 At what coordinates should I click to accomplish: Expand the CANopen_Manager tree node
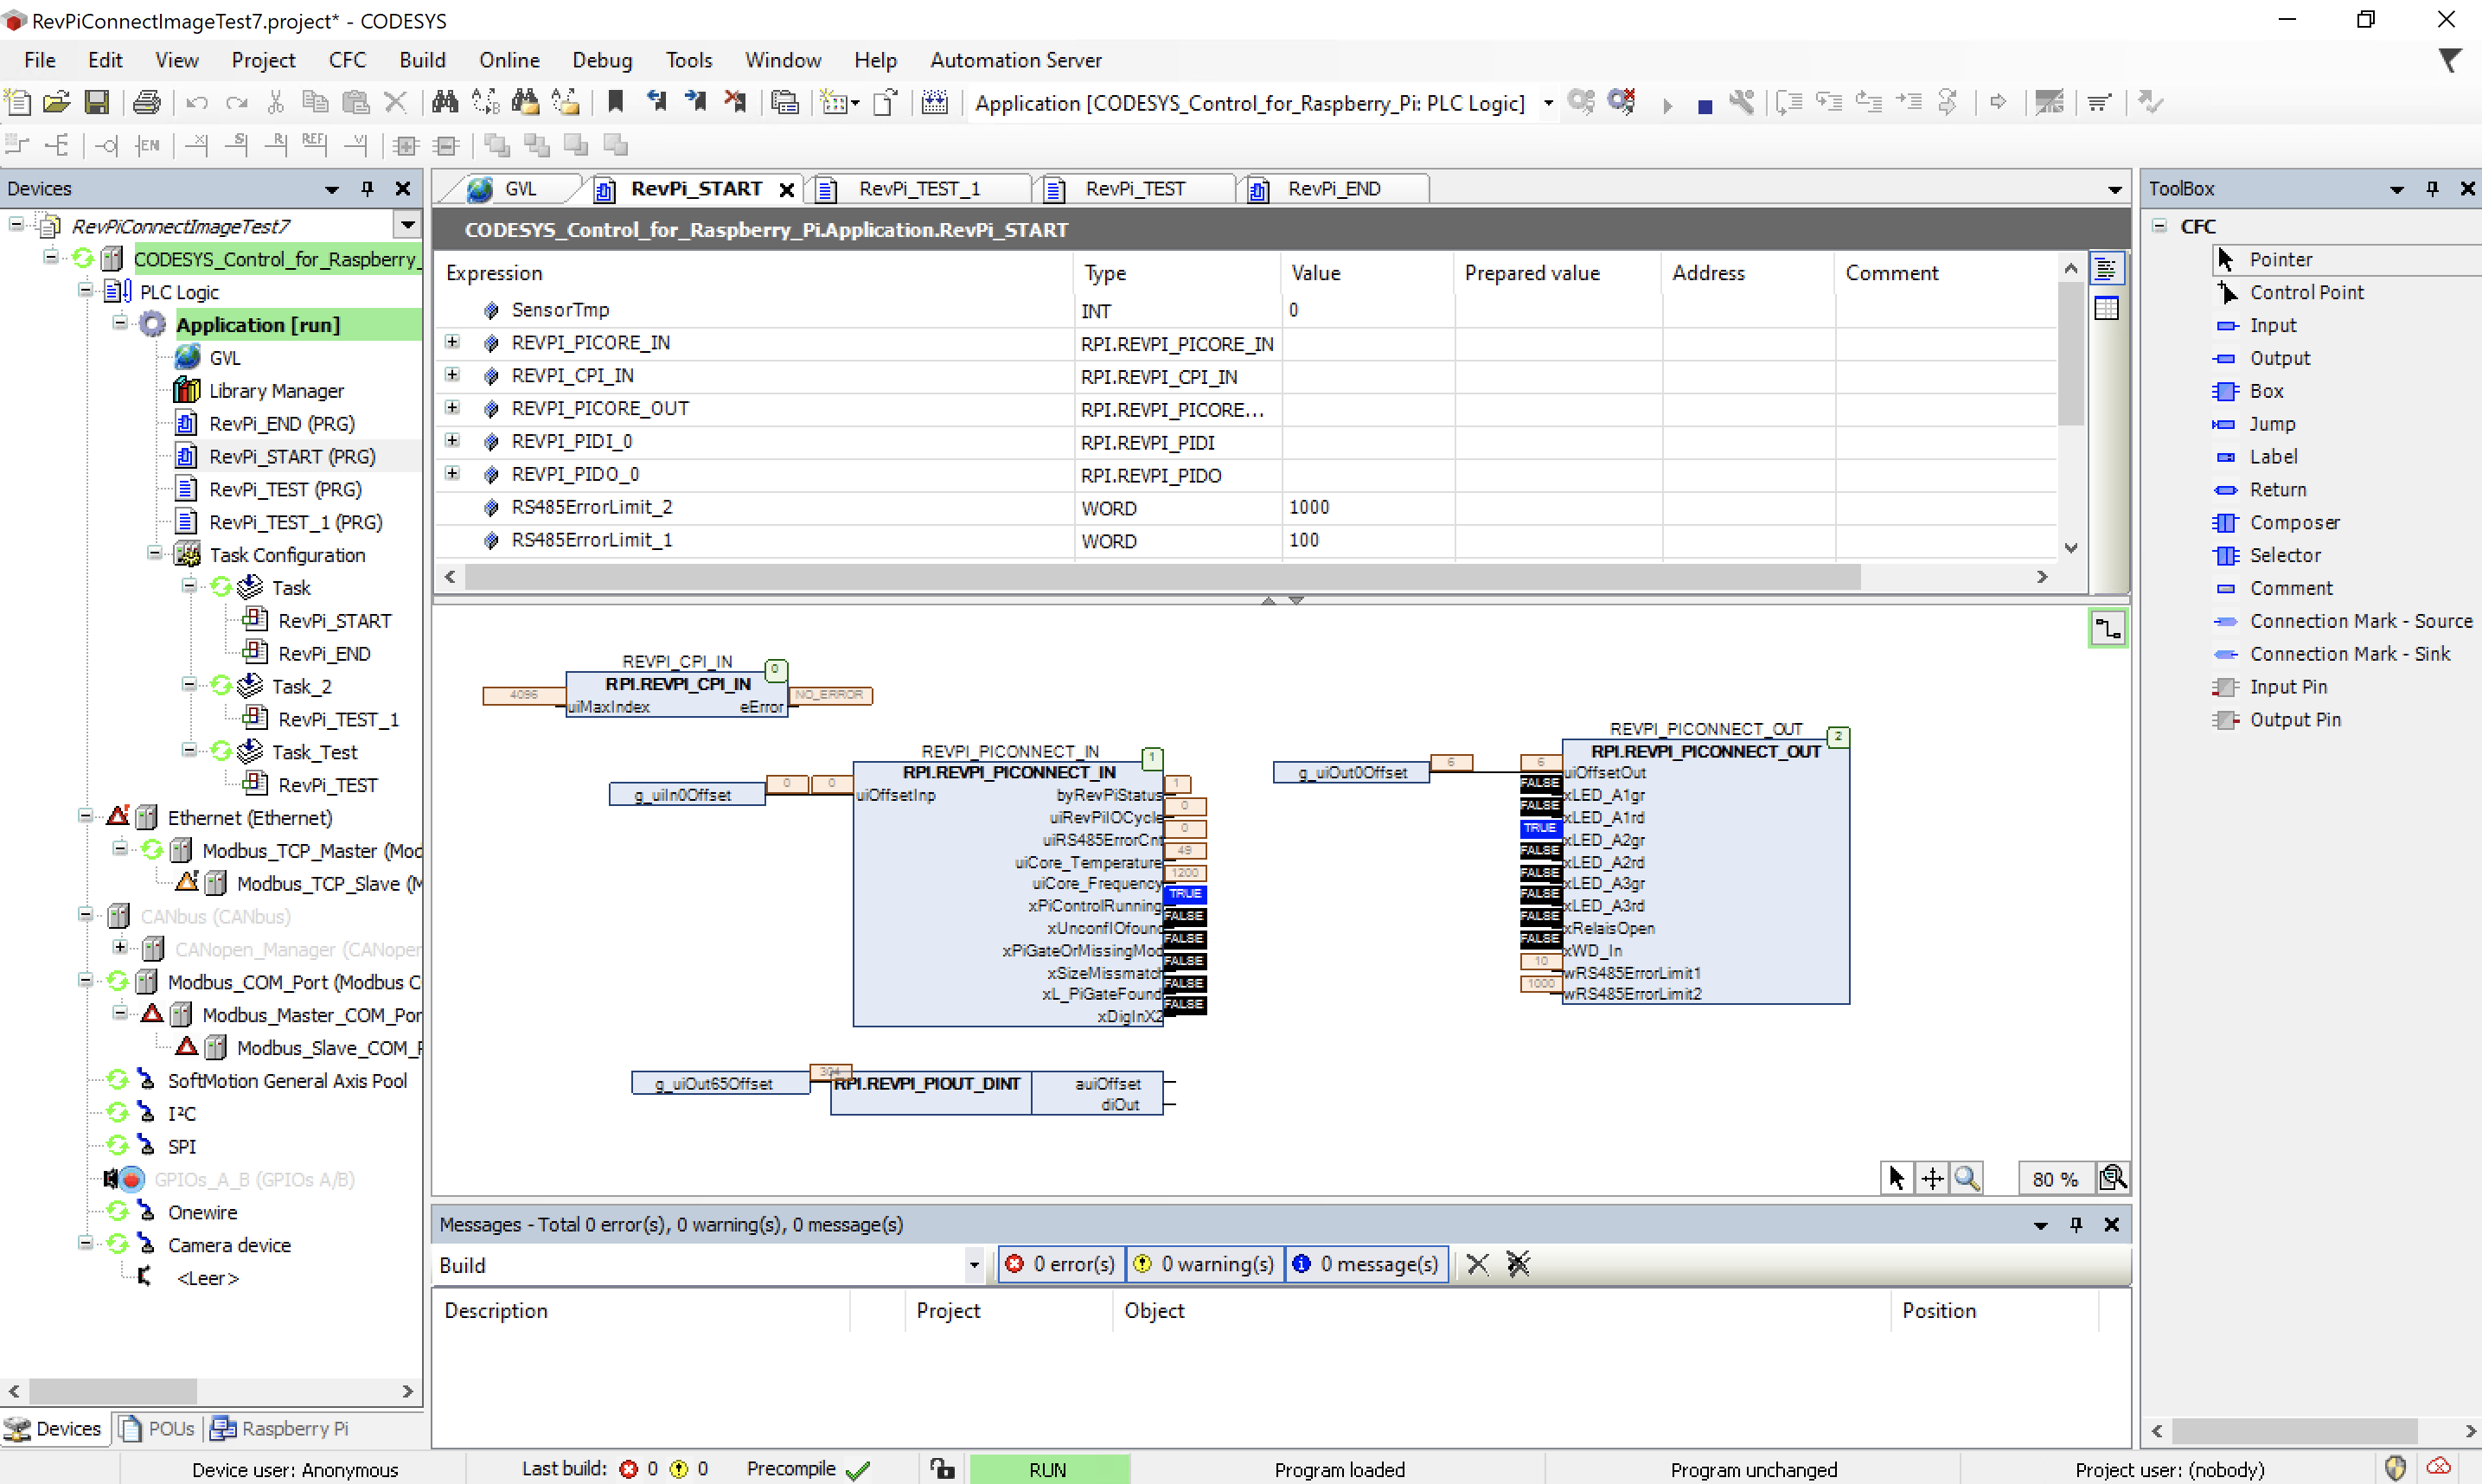coord(119,947)
